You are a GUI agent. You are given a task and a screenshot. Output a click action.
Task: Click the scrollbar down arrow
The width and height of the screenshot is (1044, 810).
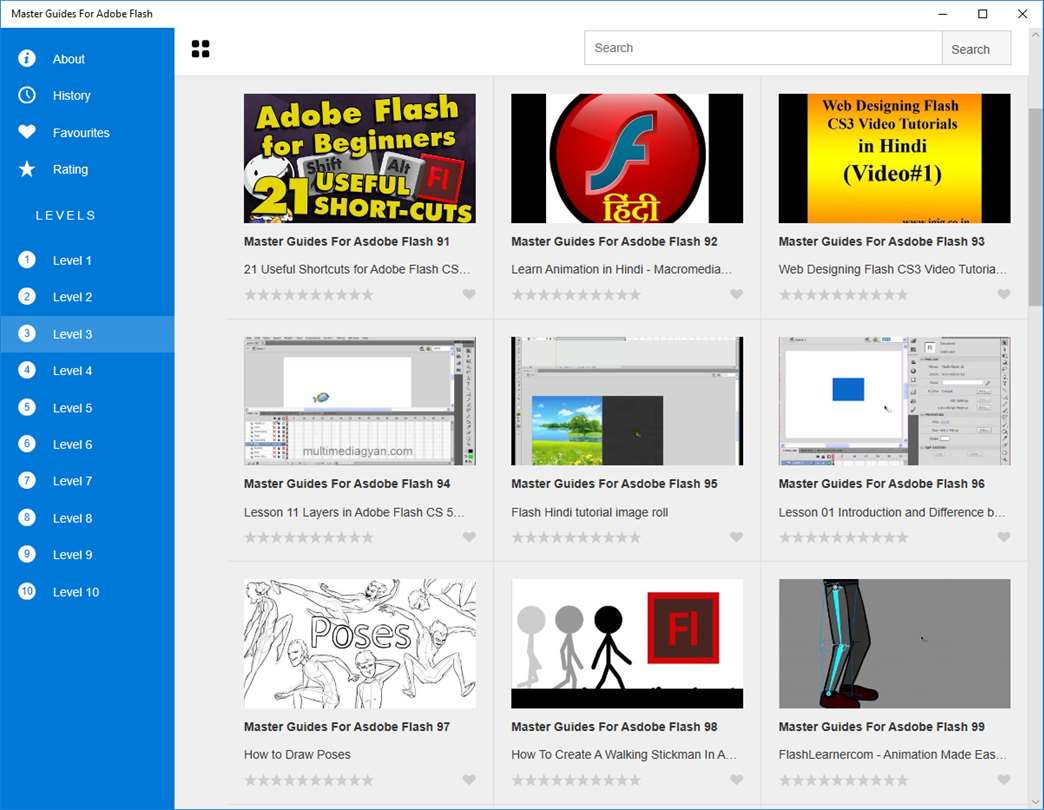[x=1035, y=801]
